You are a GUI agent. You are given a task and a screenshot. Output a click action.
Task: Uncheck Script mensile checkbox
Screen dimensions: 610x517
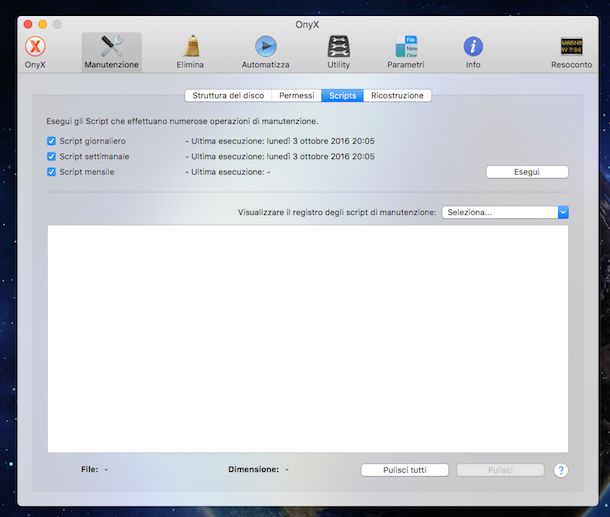[51, 172]
